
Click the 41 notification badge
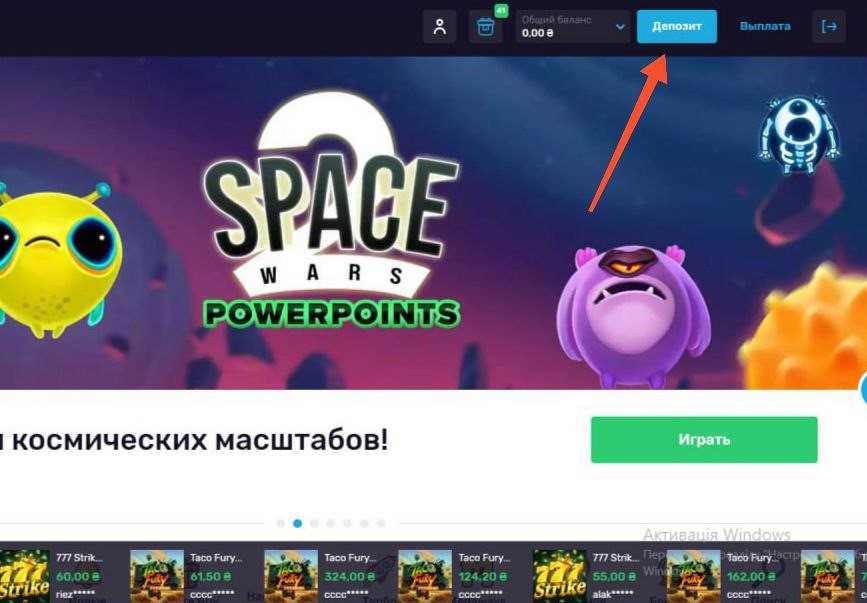pos(501,11)
